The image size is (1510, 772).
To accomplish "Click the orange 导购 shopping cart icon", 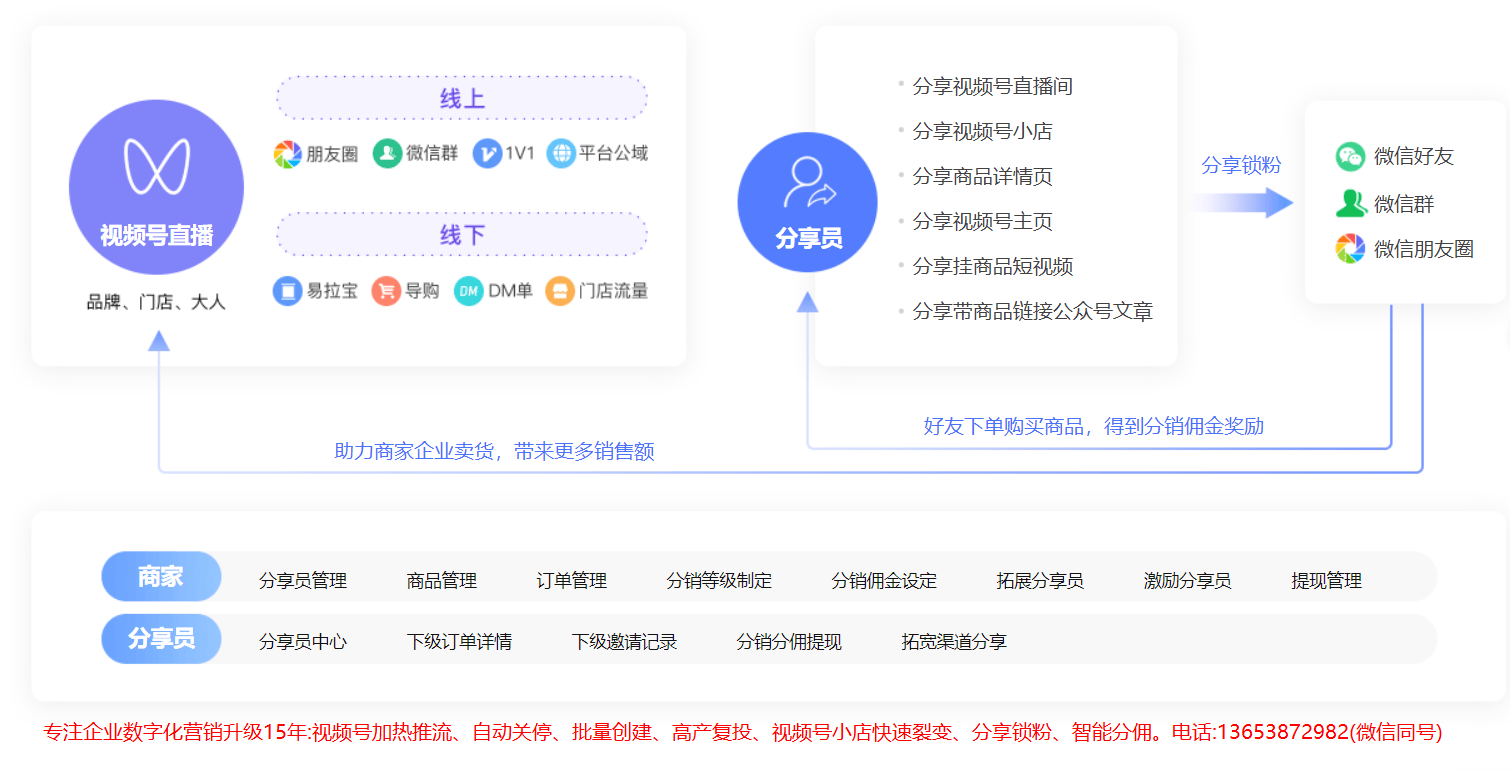I will pos(386,291).
